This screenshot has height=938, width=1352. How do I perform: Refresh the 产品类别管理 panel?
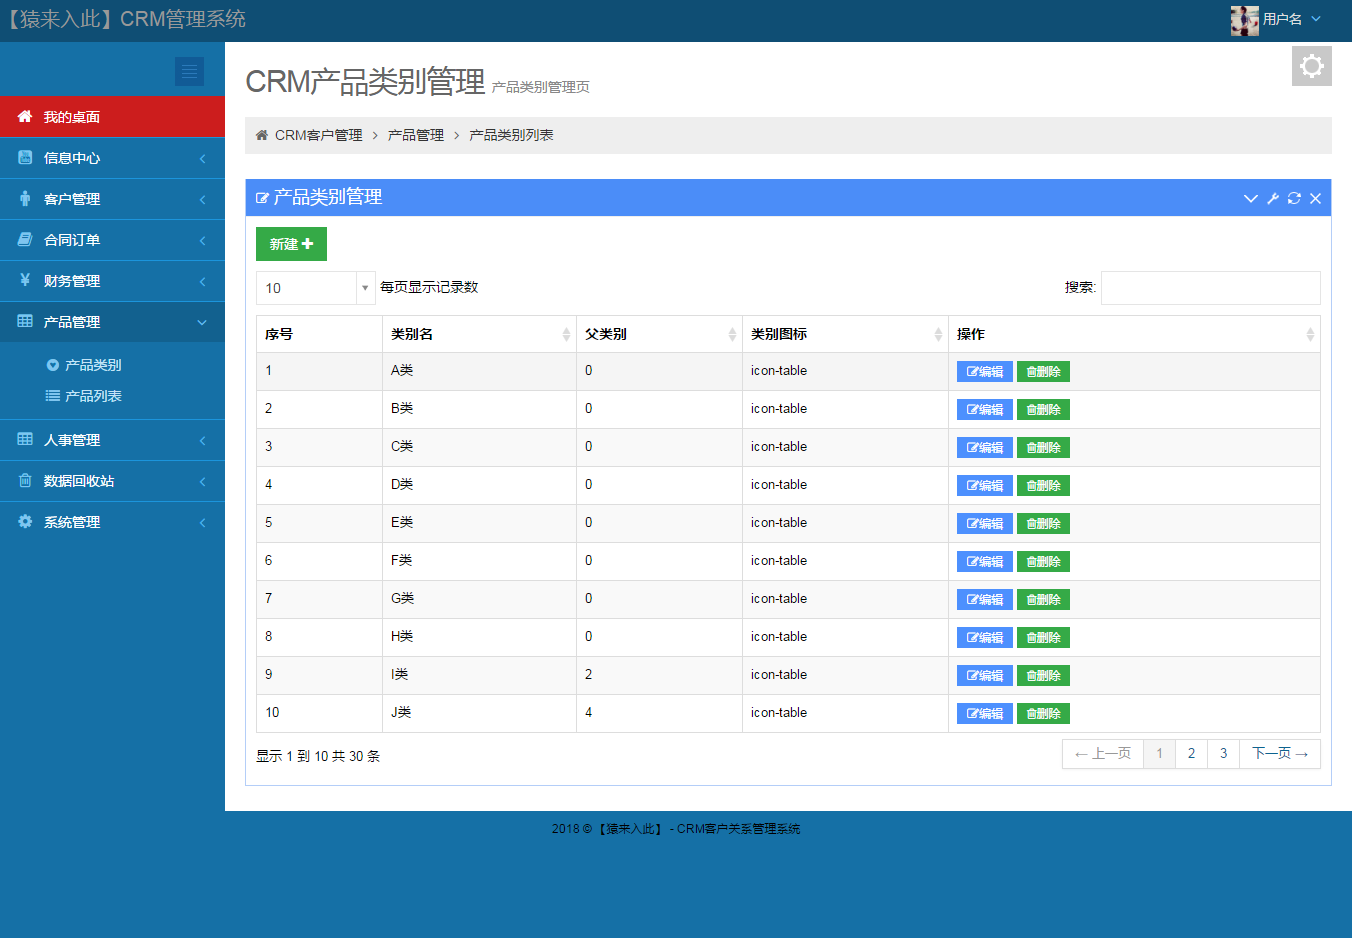tap(1294, 198)
